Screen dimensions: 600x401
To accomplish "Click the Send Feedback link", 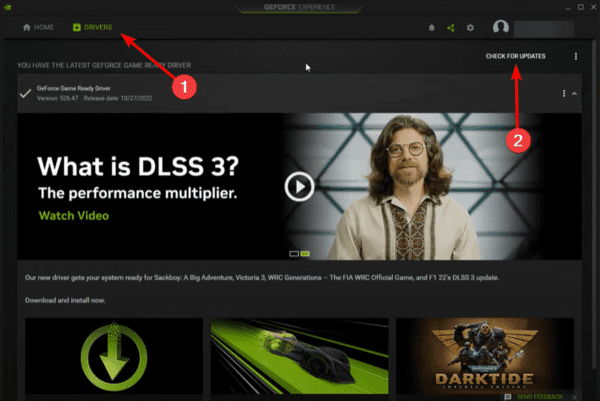I will [x=540, y=397].
